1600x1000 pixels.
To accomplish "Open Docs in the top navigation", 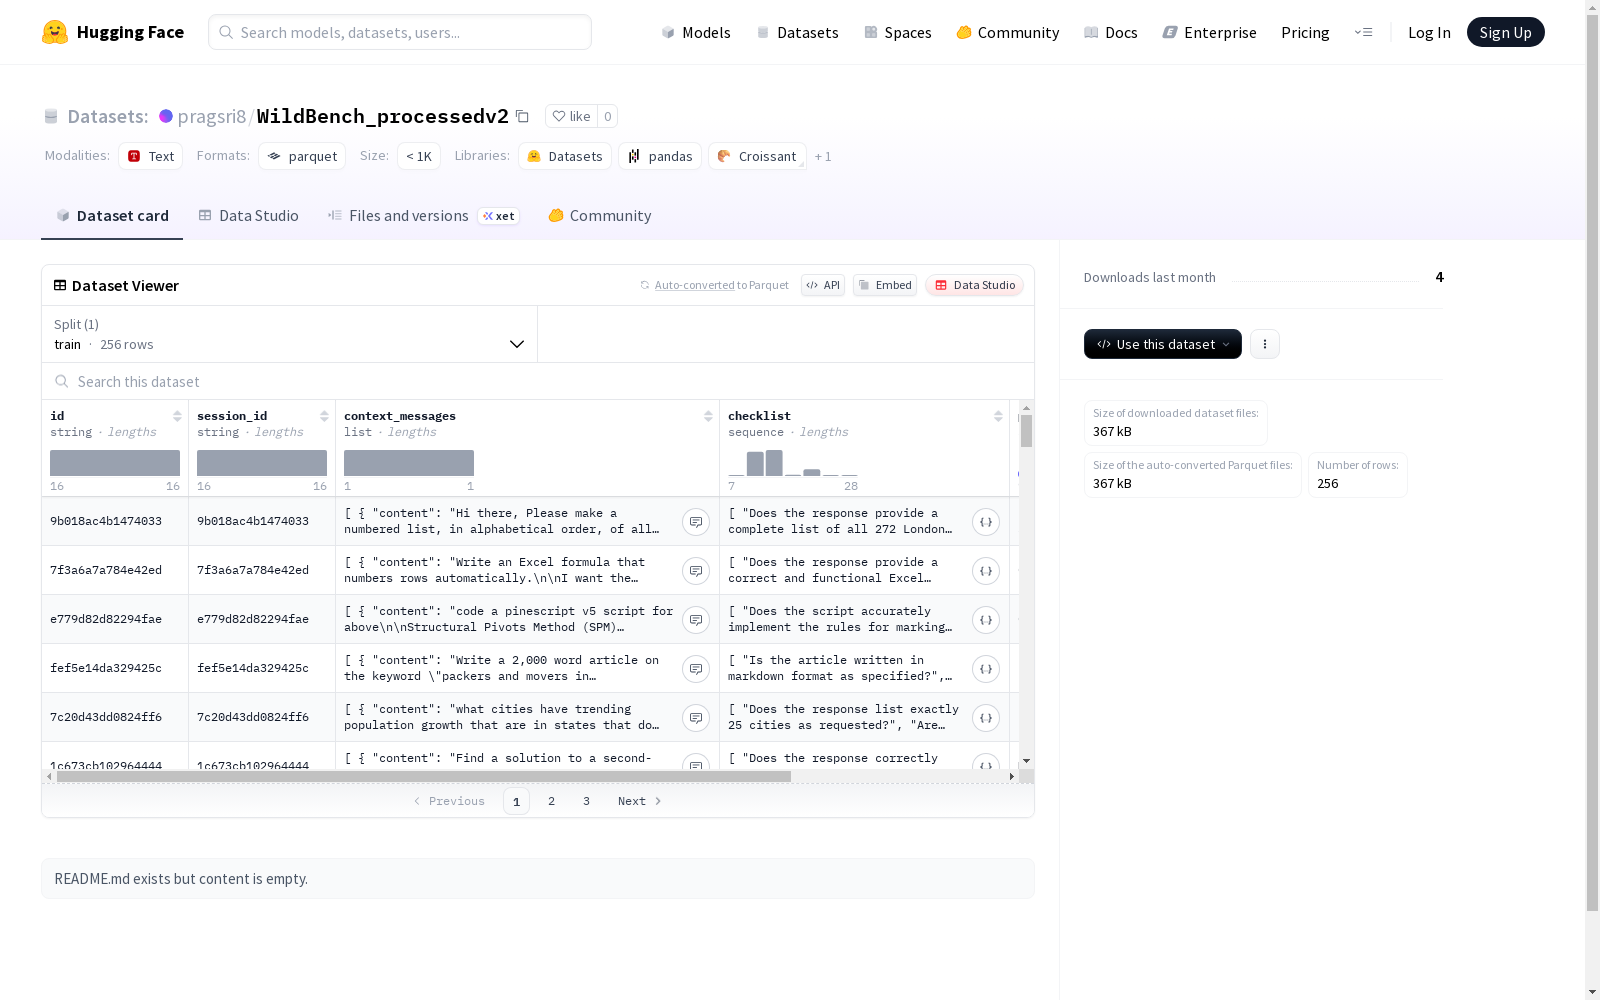I will coord(1111,32).
